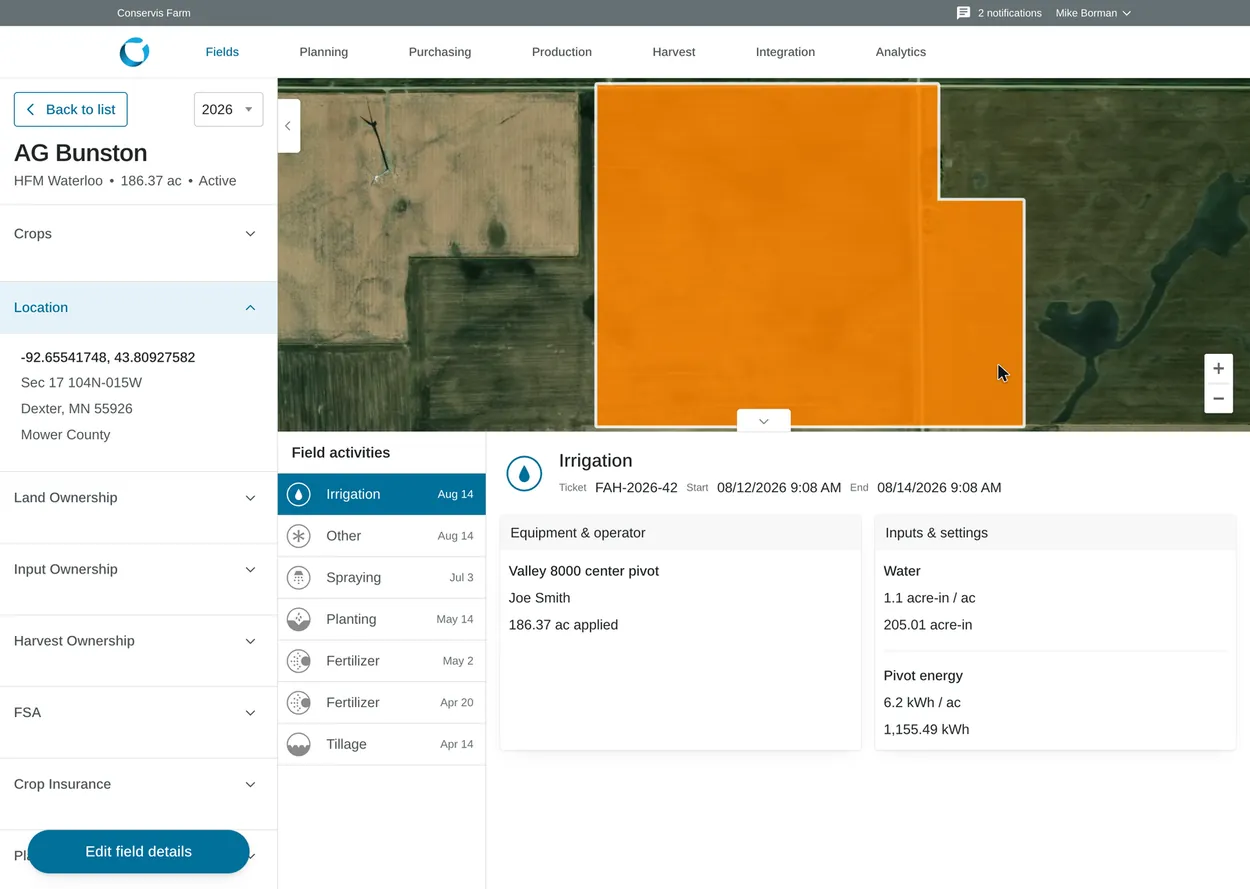Zoom in on the map with plus
1250x889 pixels.
tap(1218, 369)
